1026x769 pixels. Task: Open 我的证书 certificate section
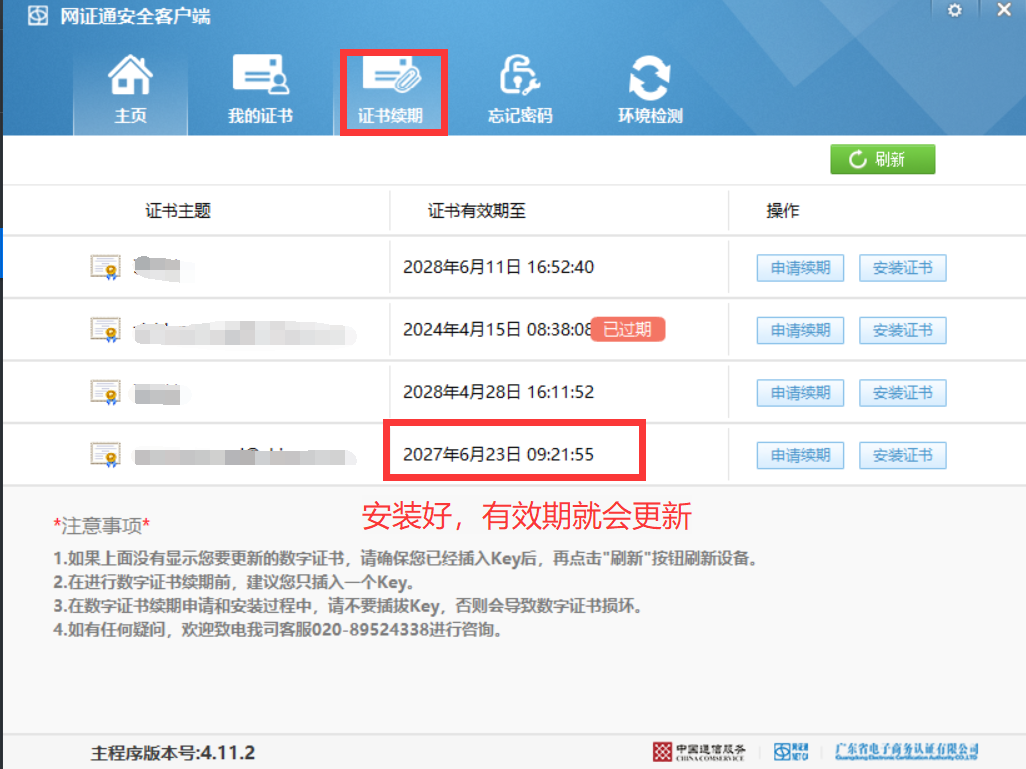pos(260,90)
